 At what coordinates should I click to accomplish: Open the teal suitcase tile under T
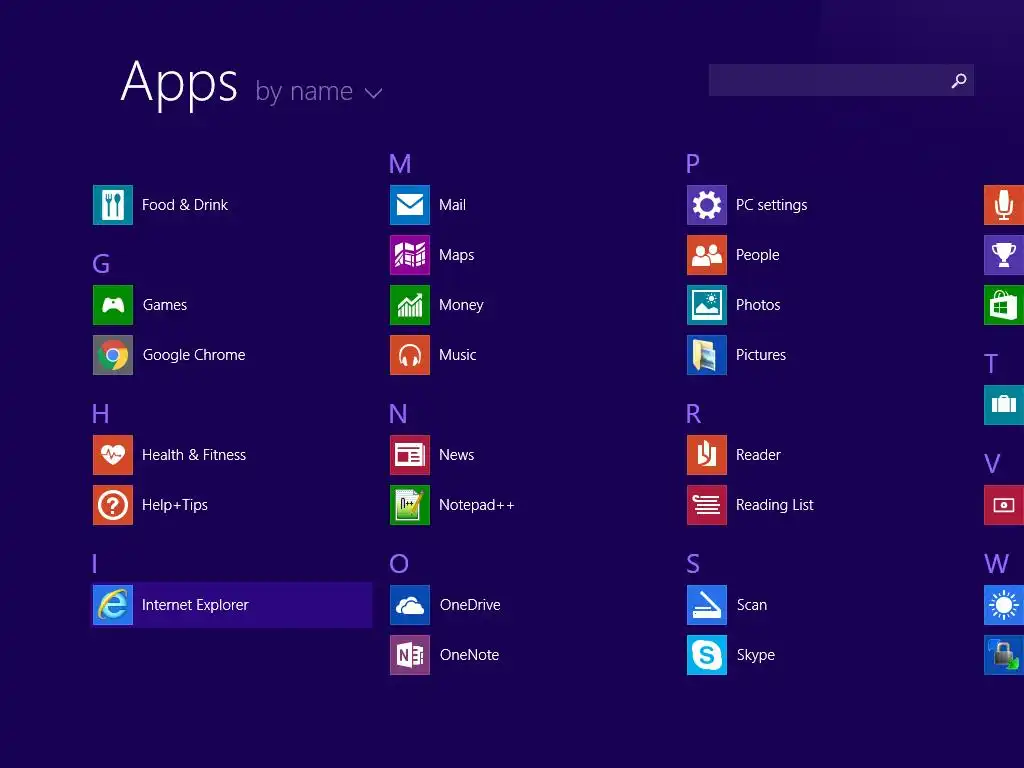coord(1004,405)
